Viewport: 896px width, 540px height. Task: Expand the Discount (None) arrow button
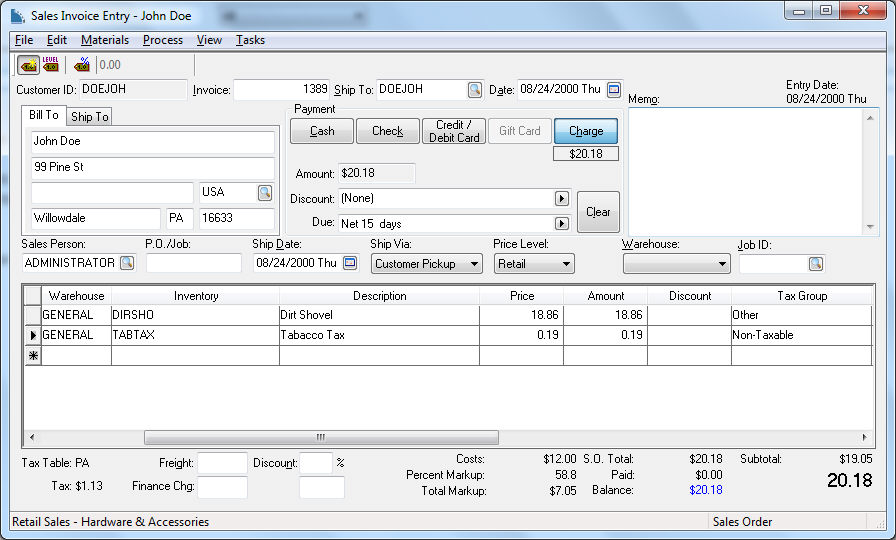pos(562,198)
